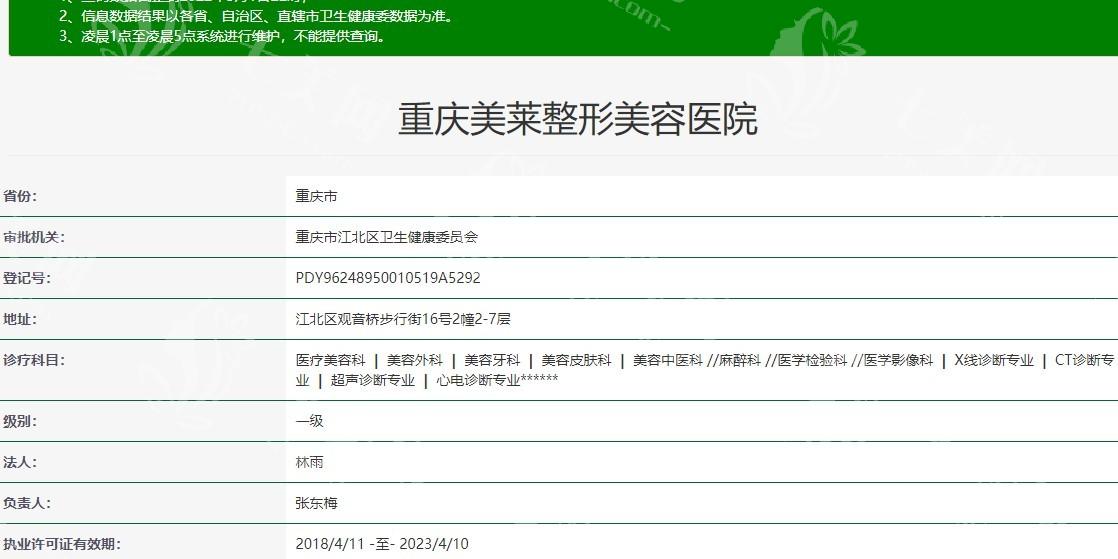Click notice line 3 about 凌晨1点至凌晨5点 maintenance
Screen dimensions: 1118x559
223,36
